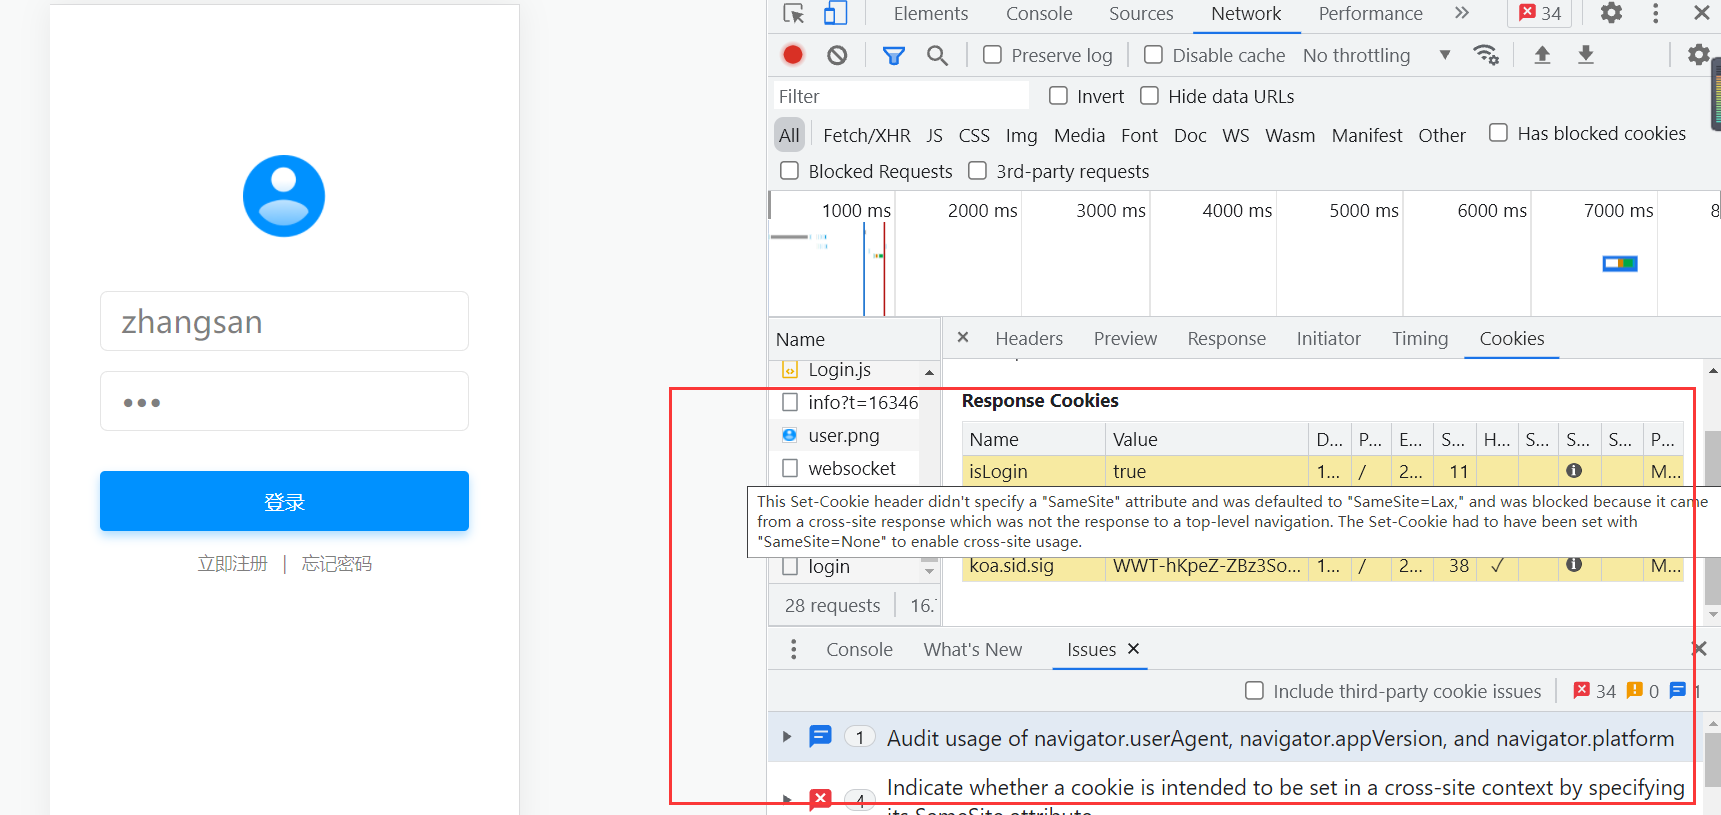Export HAR file with download arrow
Image resolution: width=1721 pixels, height=815 pixels.
pyautogui.click(x=1586, y=55)
